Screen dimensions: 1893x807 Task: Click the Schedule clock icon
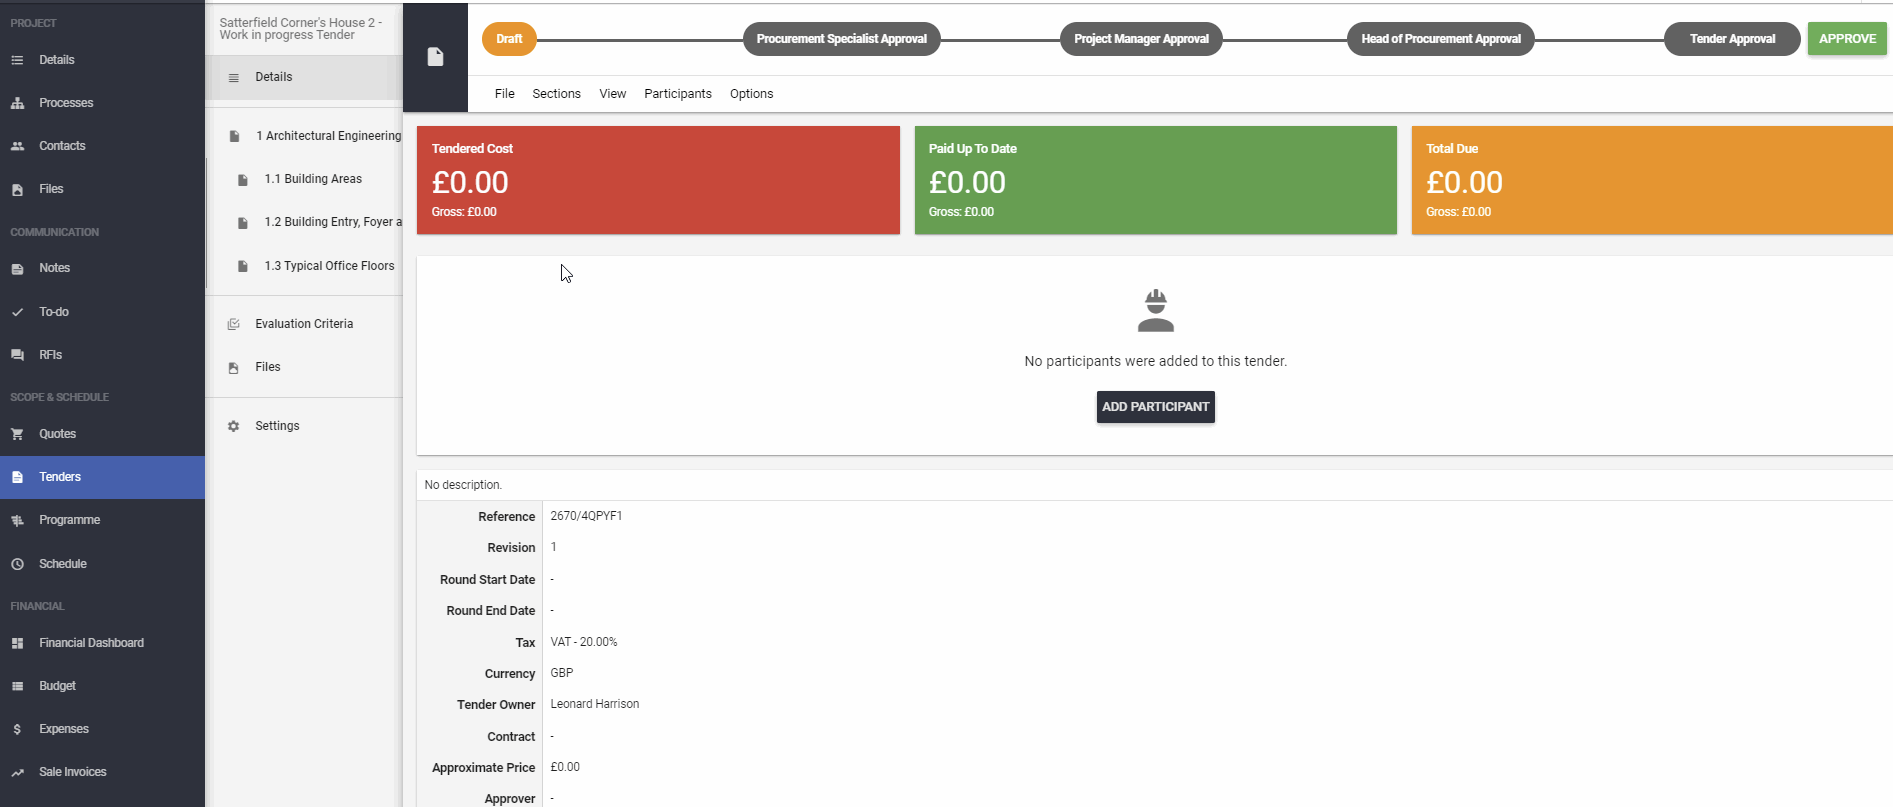(x=17, y=564)
